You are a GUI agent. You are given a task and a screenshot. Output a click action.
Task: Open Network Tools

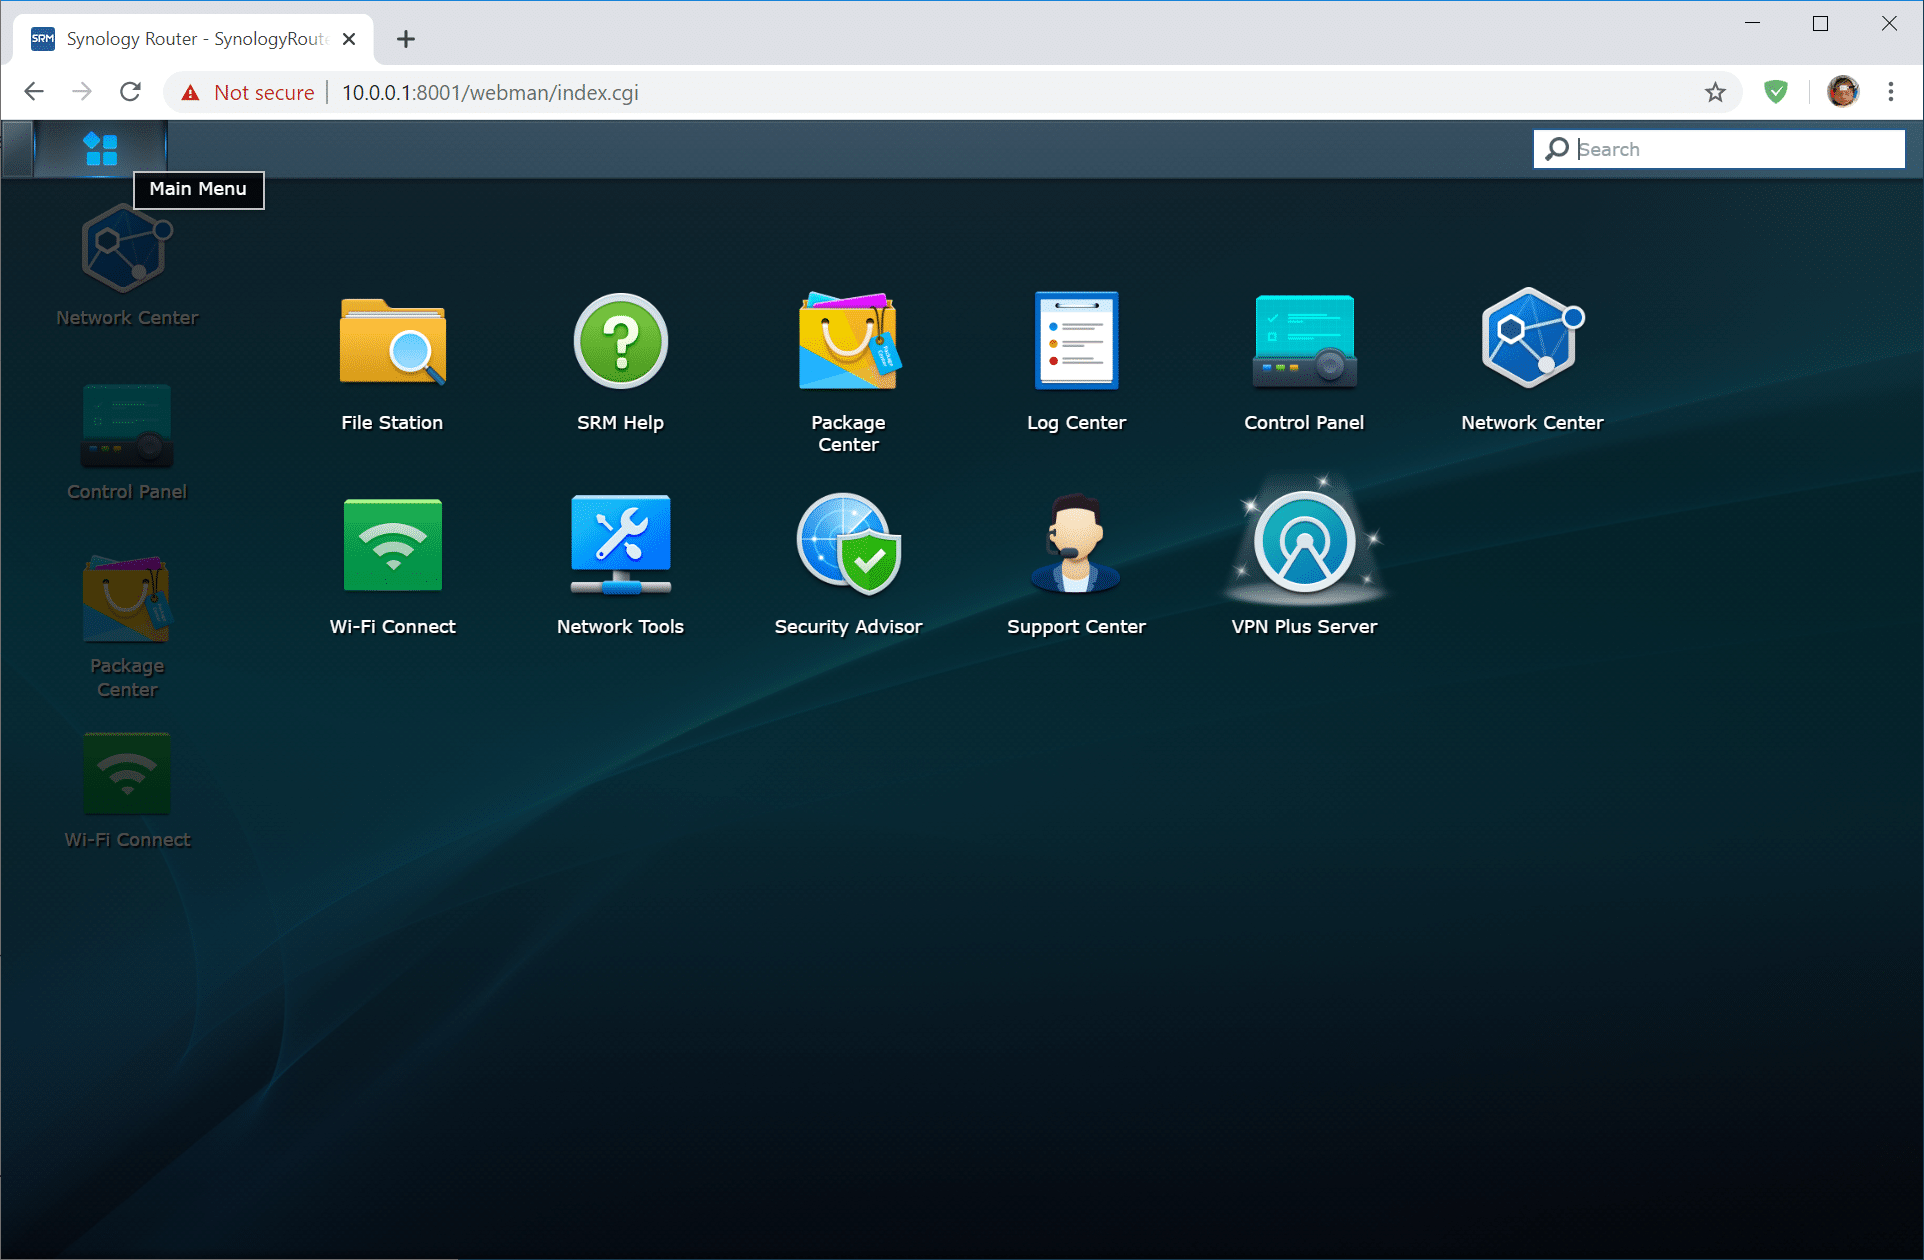pyautogui.click(x=620, y=566)
